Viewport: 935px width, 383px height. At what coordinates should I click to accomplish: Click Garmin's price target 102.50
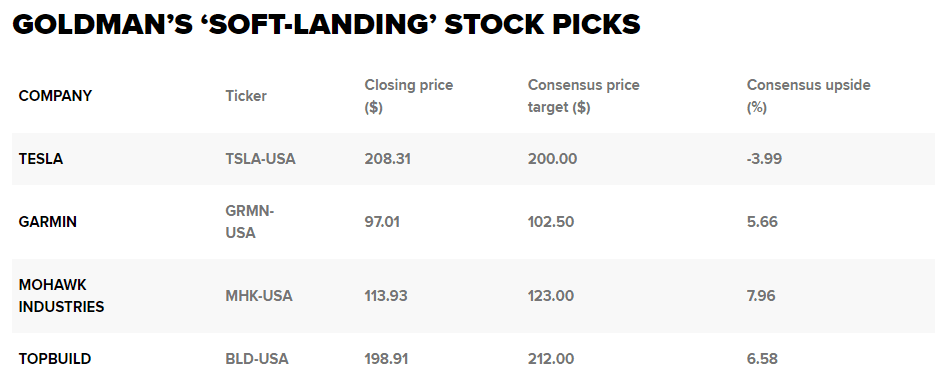(x=551, y=222)
